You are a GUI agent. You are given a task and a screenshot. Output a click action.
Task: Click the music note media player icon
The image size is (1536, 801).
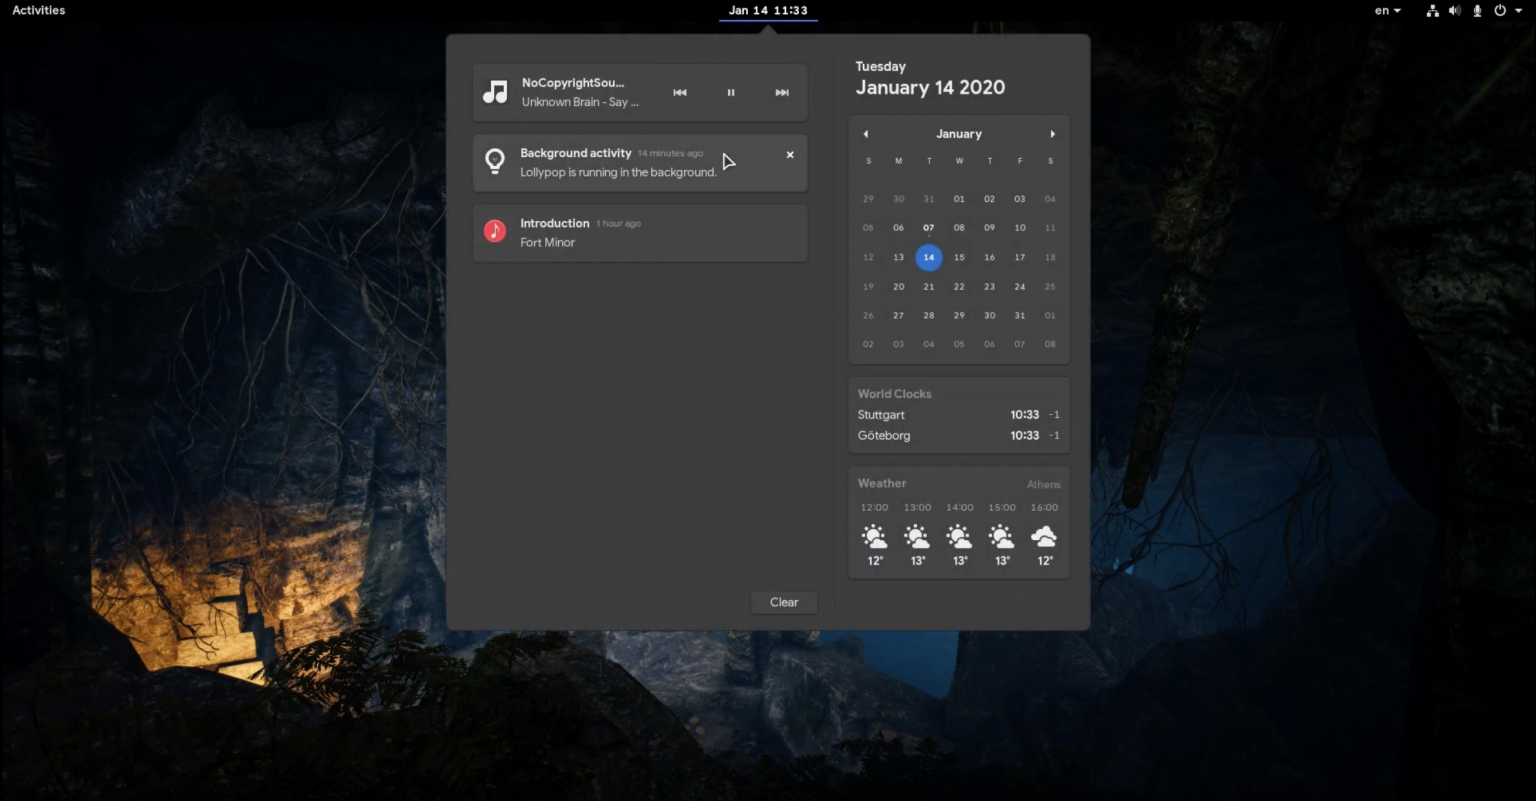495,92
